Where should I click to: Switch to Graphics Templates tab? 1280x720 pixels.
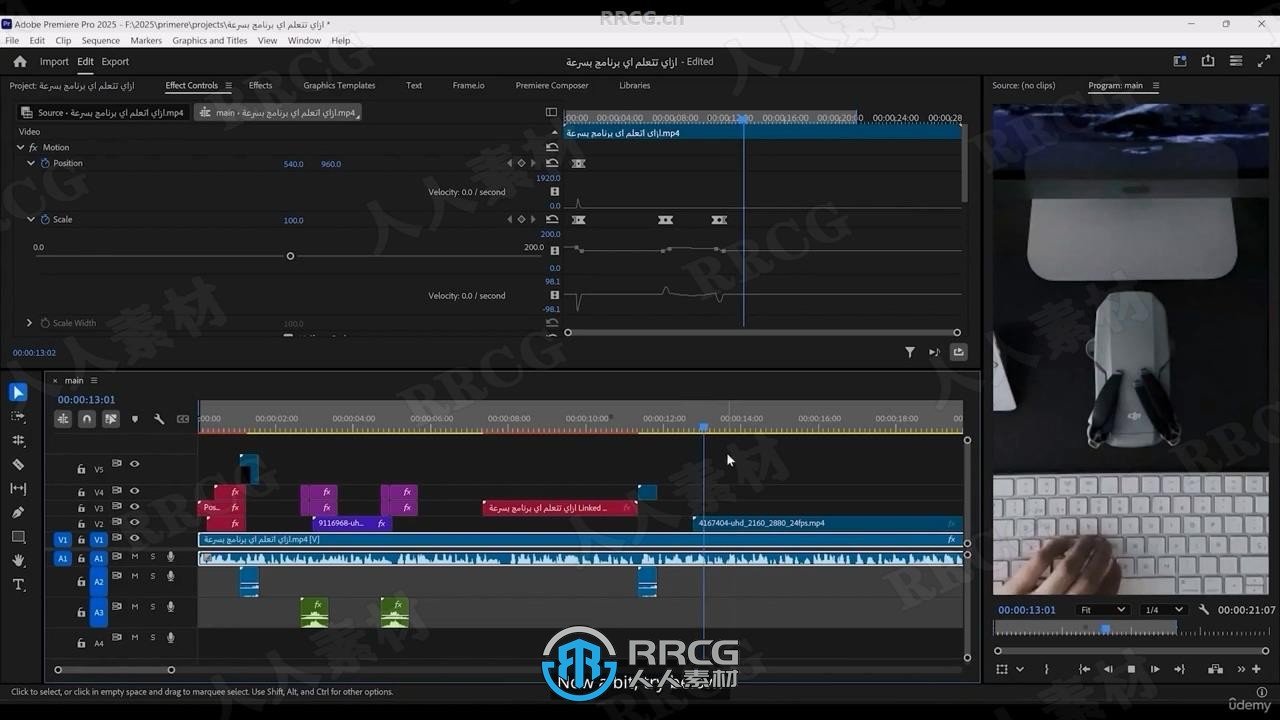(x=339, y=85)
